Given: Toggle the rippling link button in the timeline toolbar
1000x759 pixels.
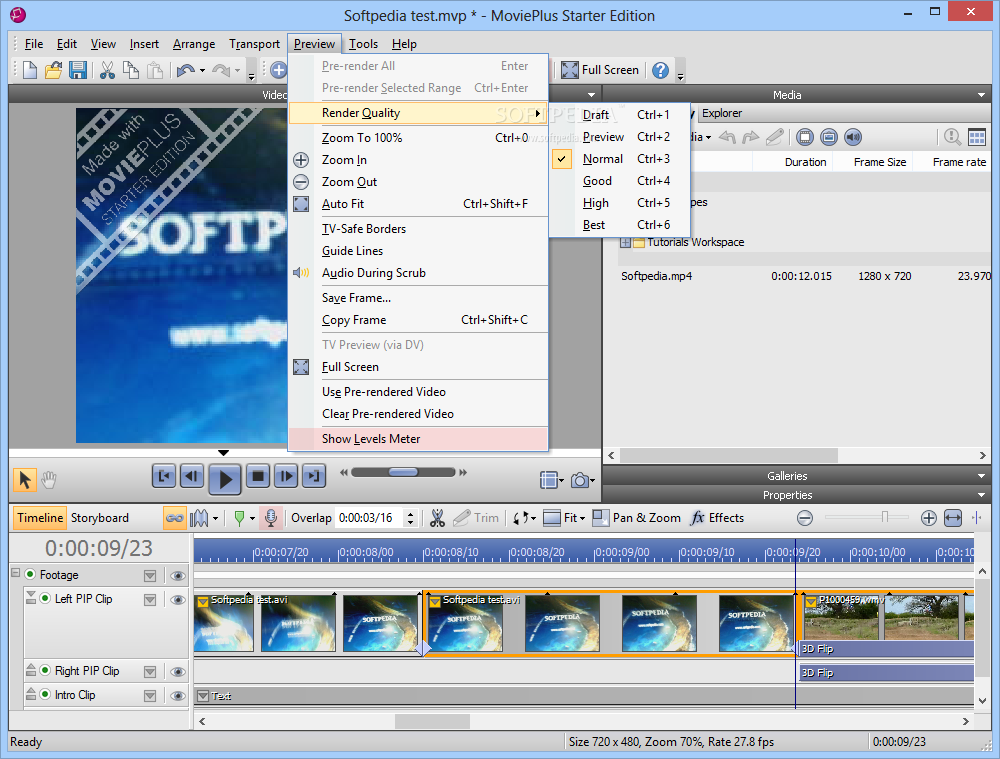Looking at the screenshot, I should click(x=174, y=518).
